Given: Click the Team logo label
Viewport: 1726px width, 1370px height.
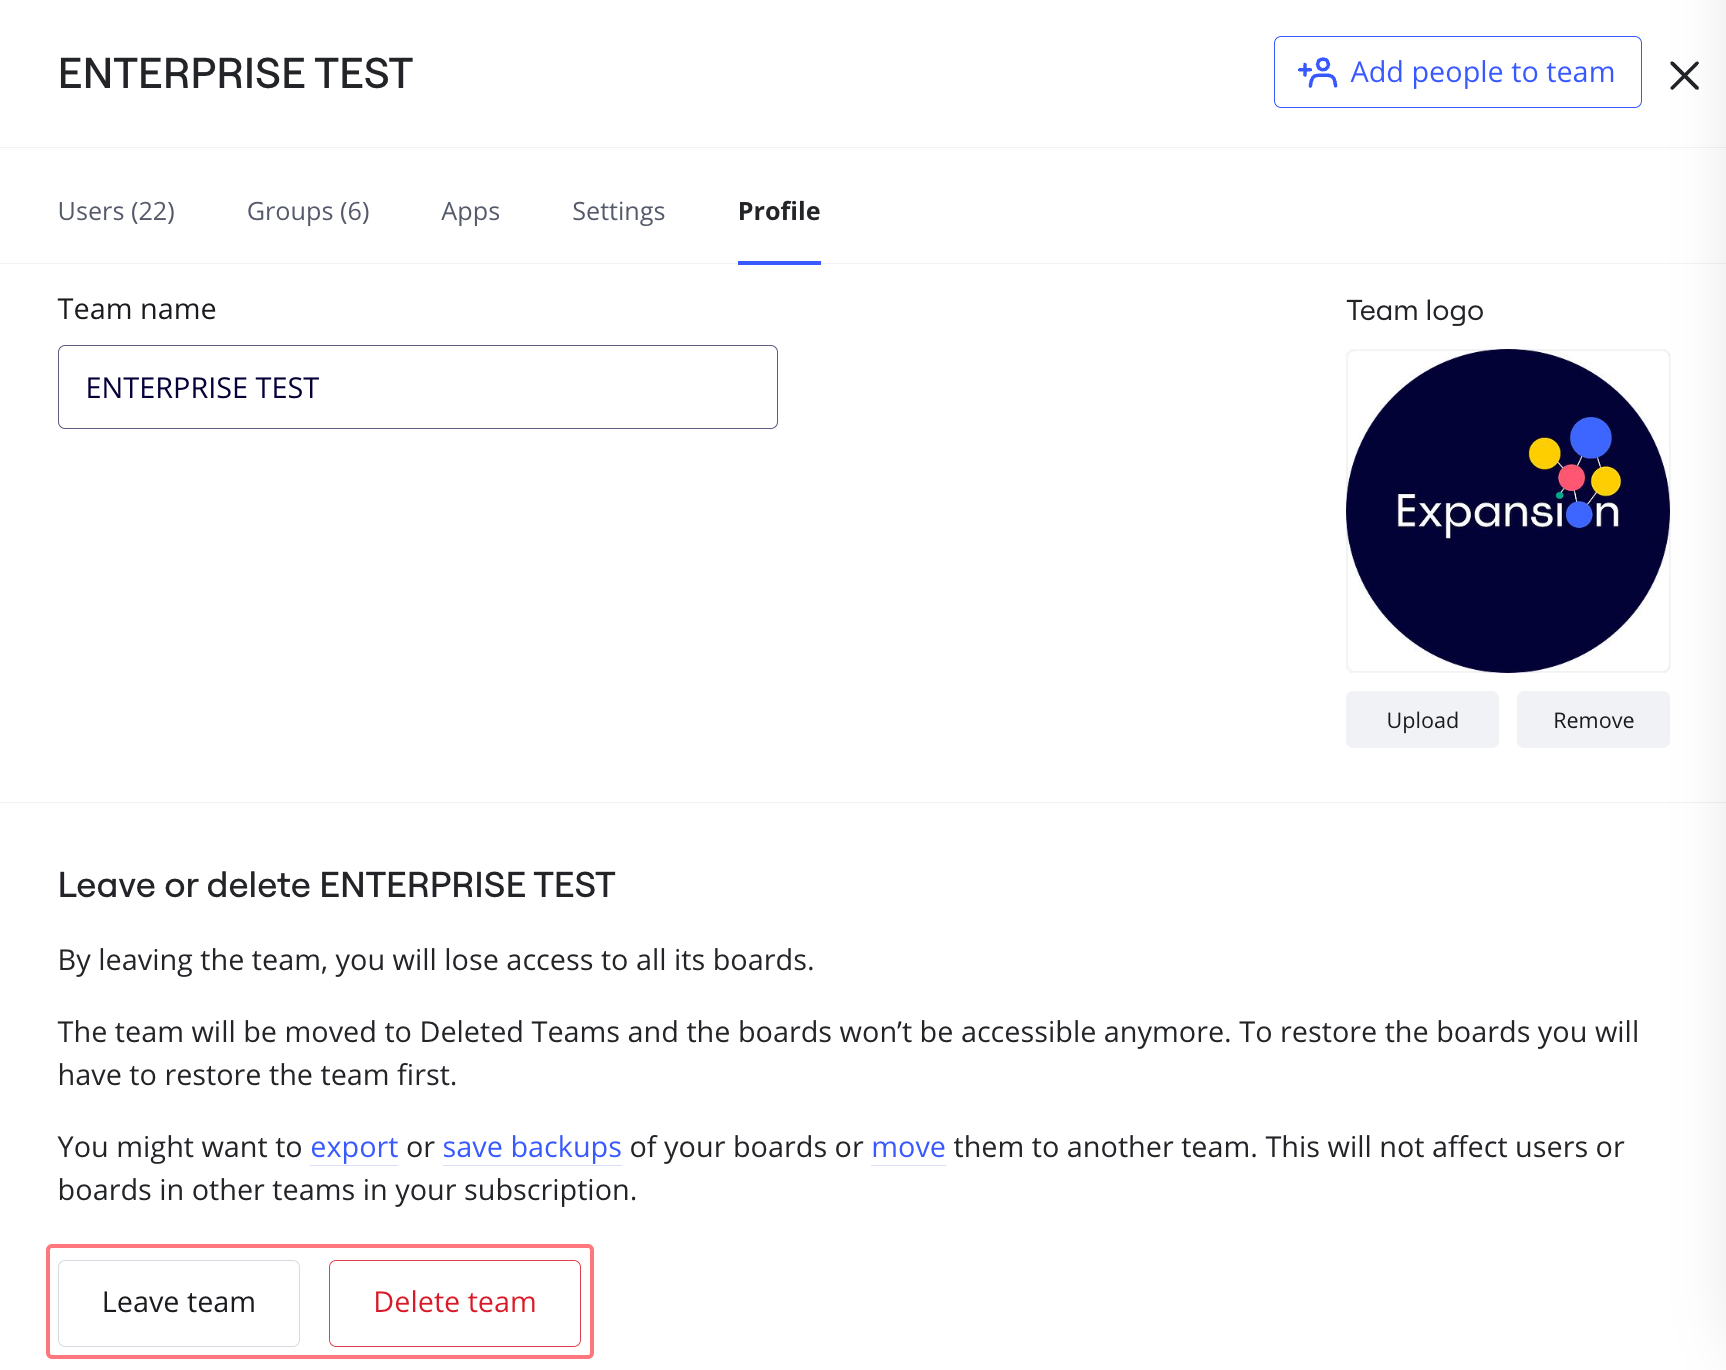Looking at the screenshot, I should [1414, 310].
